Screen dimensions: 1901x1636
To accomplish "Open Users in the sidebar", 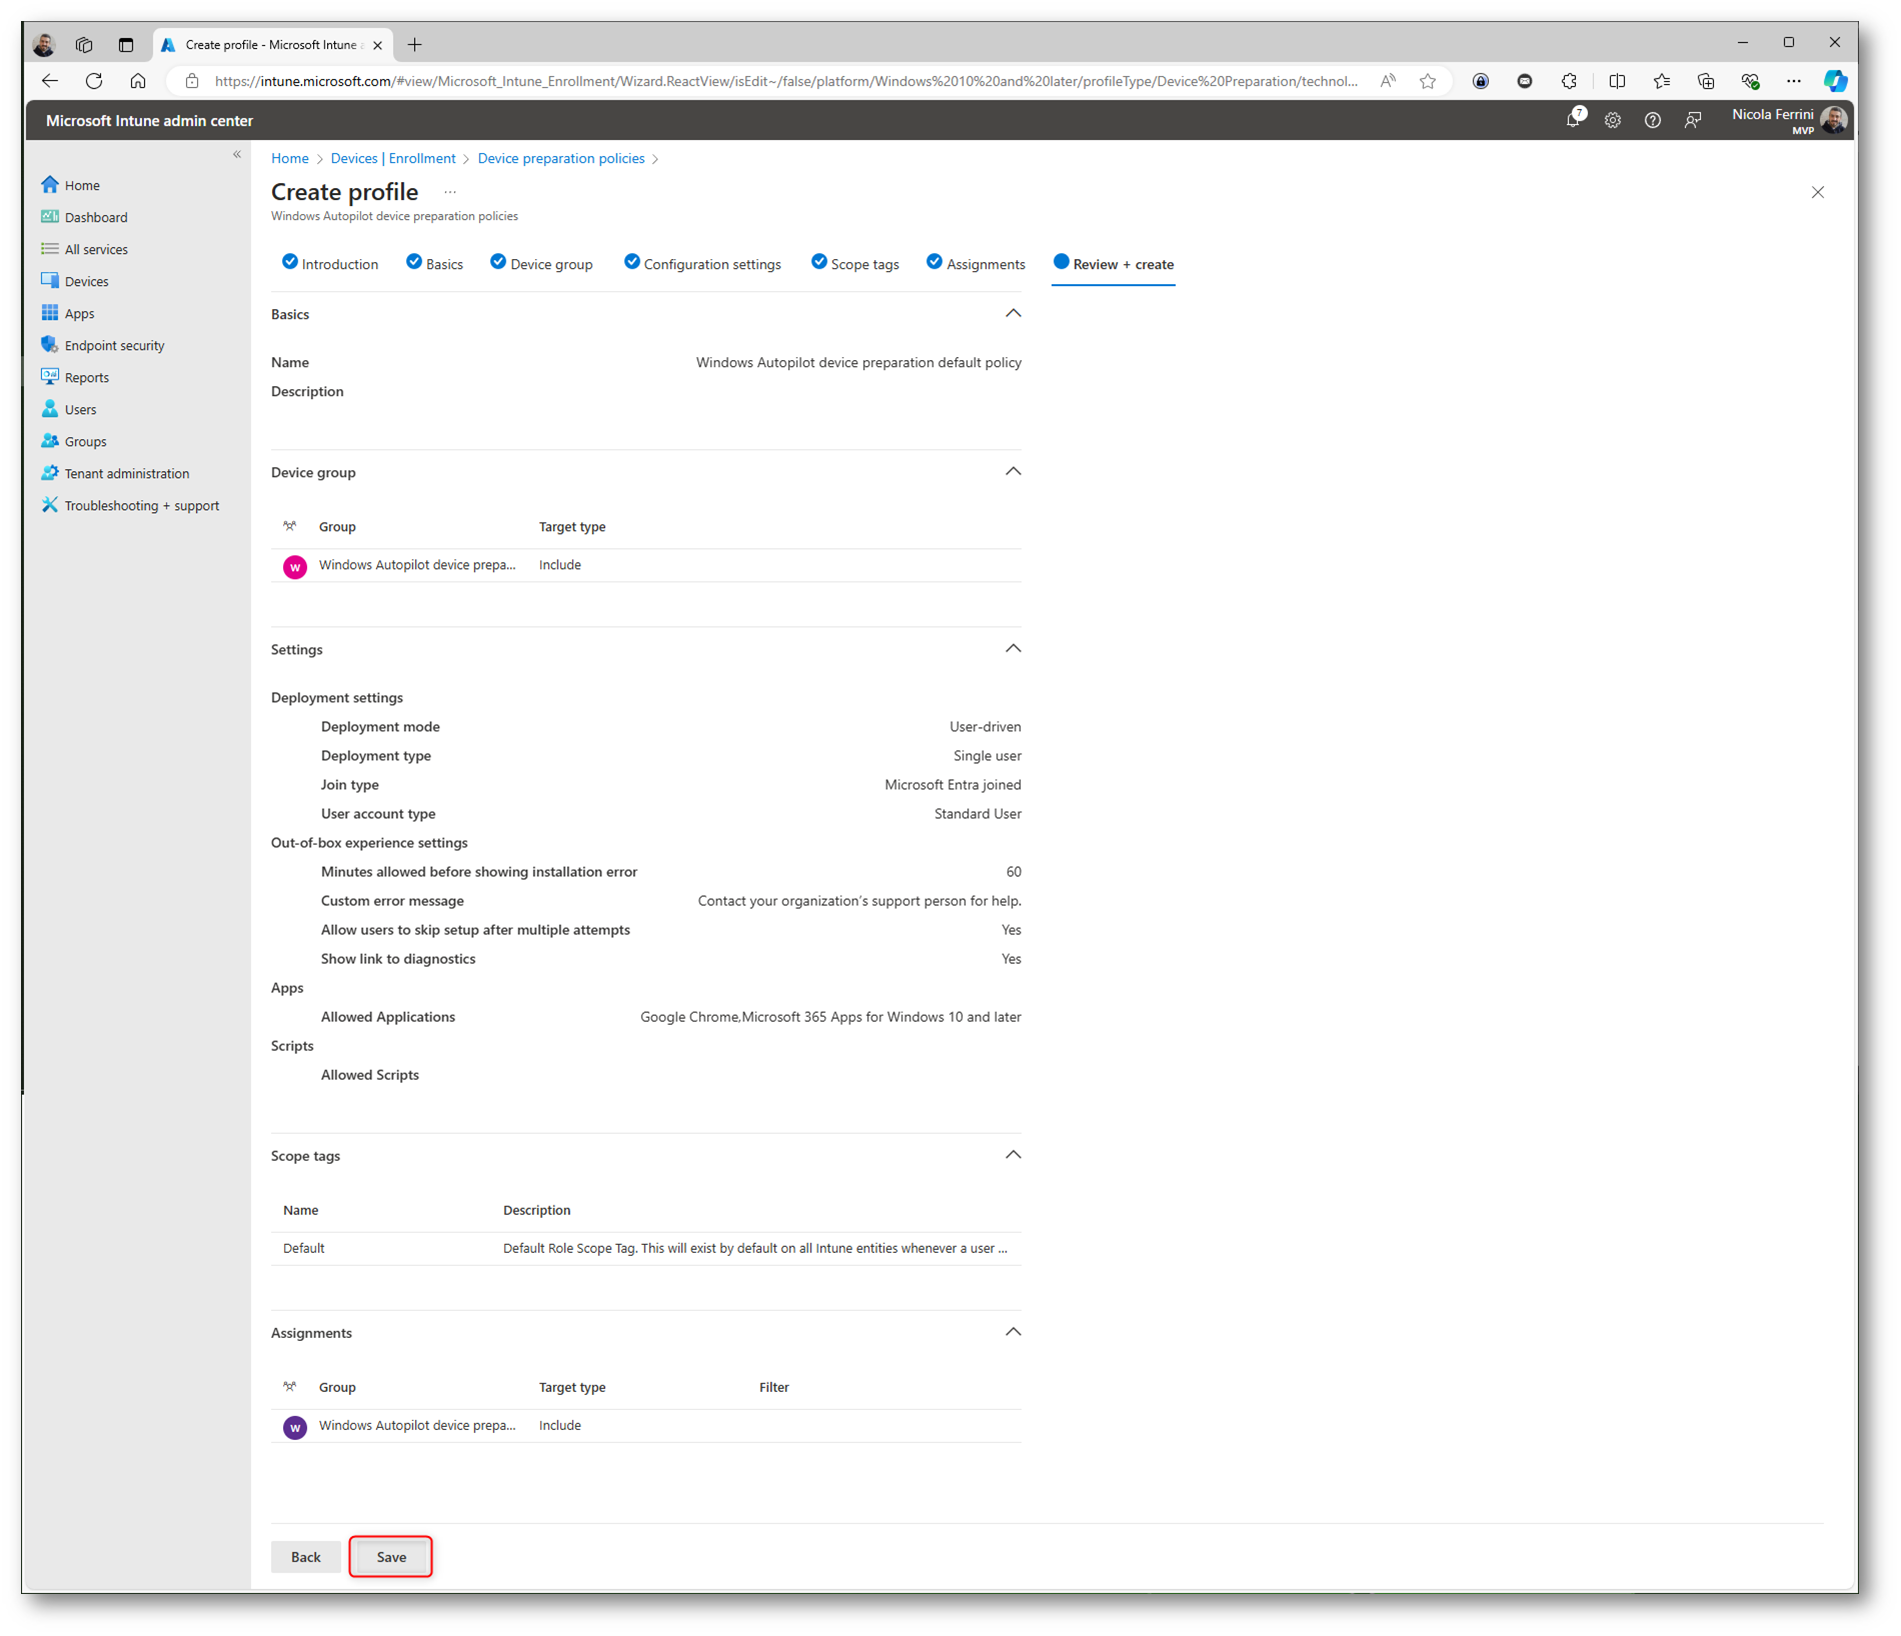I will coord(69,409).
